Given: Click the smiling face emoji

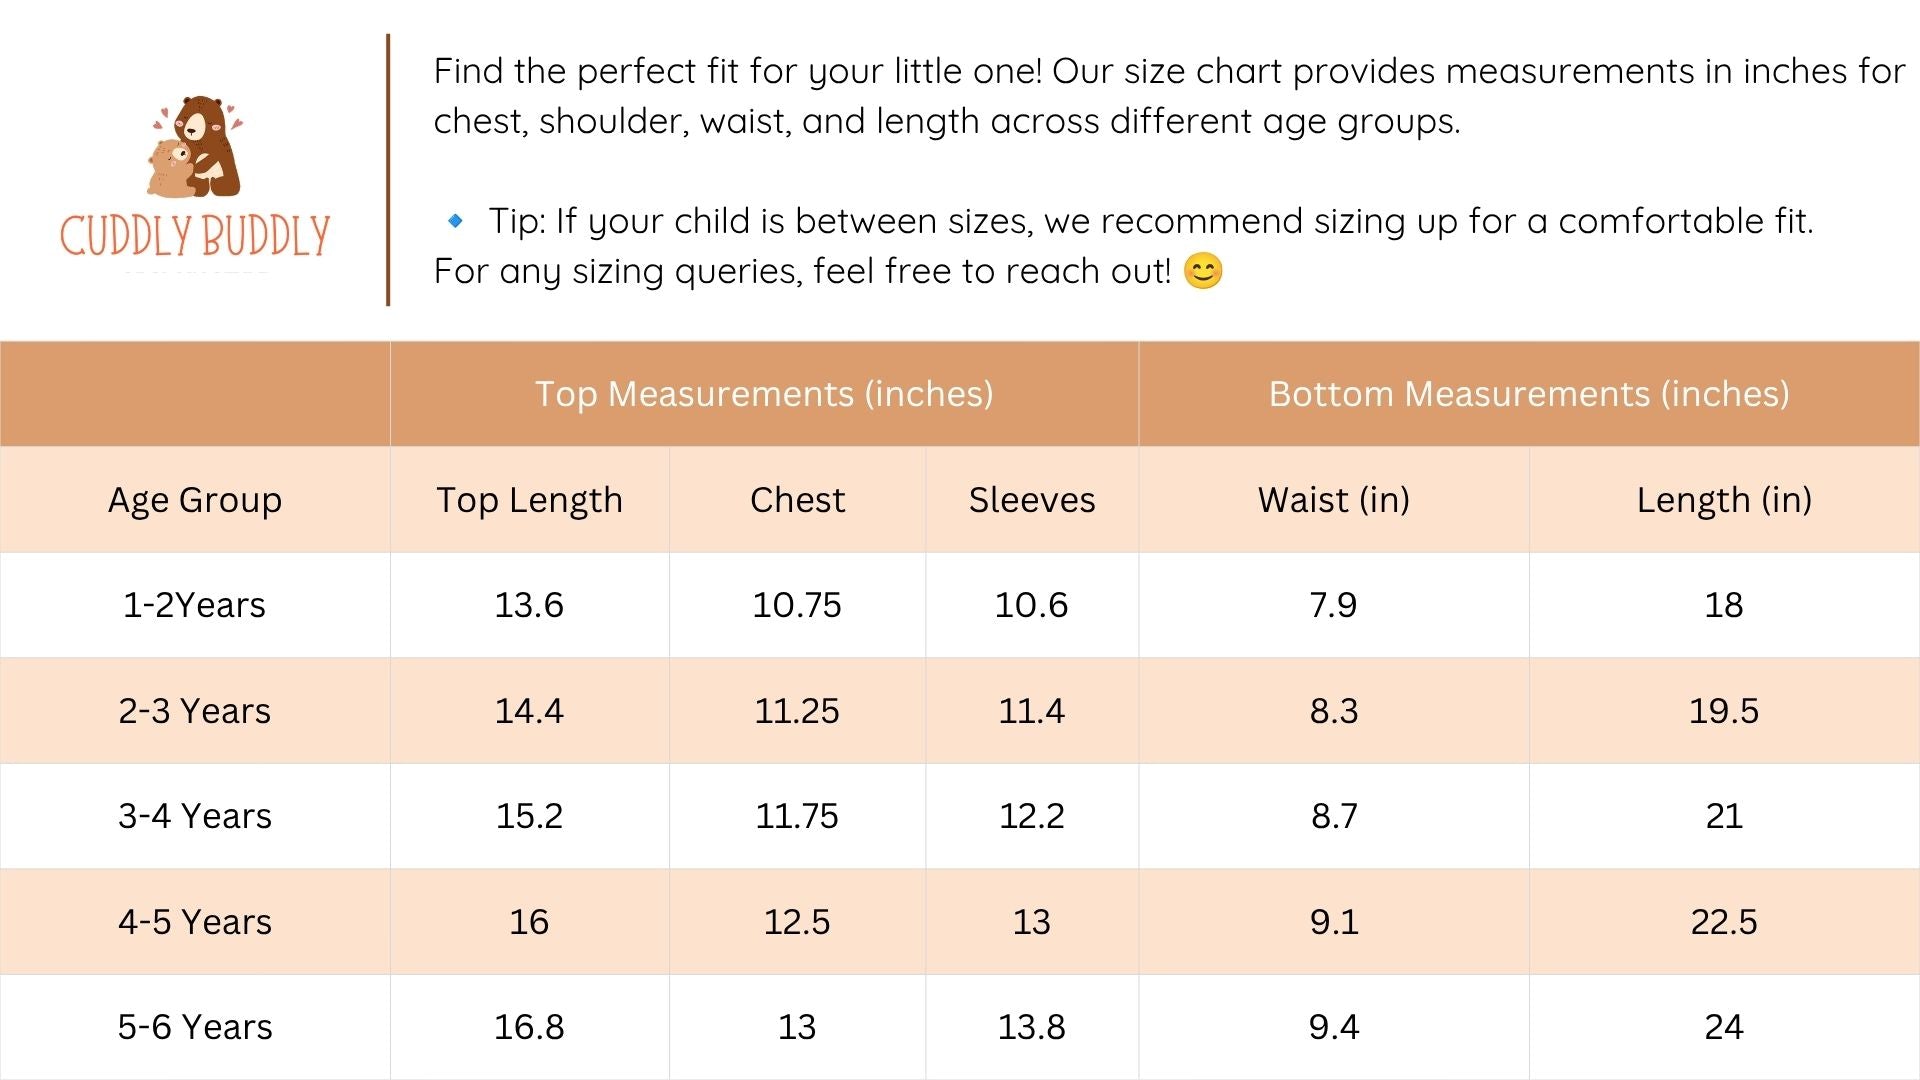Looking at the screenshot, I should click(x=1203, y=271).
